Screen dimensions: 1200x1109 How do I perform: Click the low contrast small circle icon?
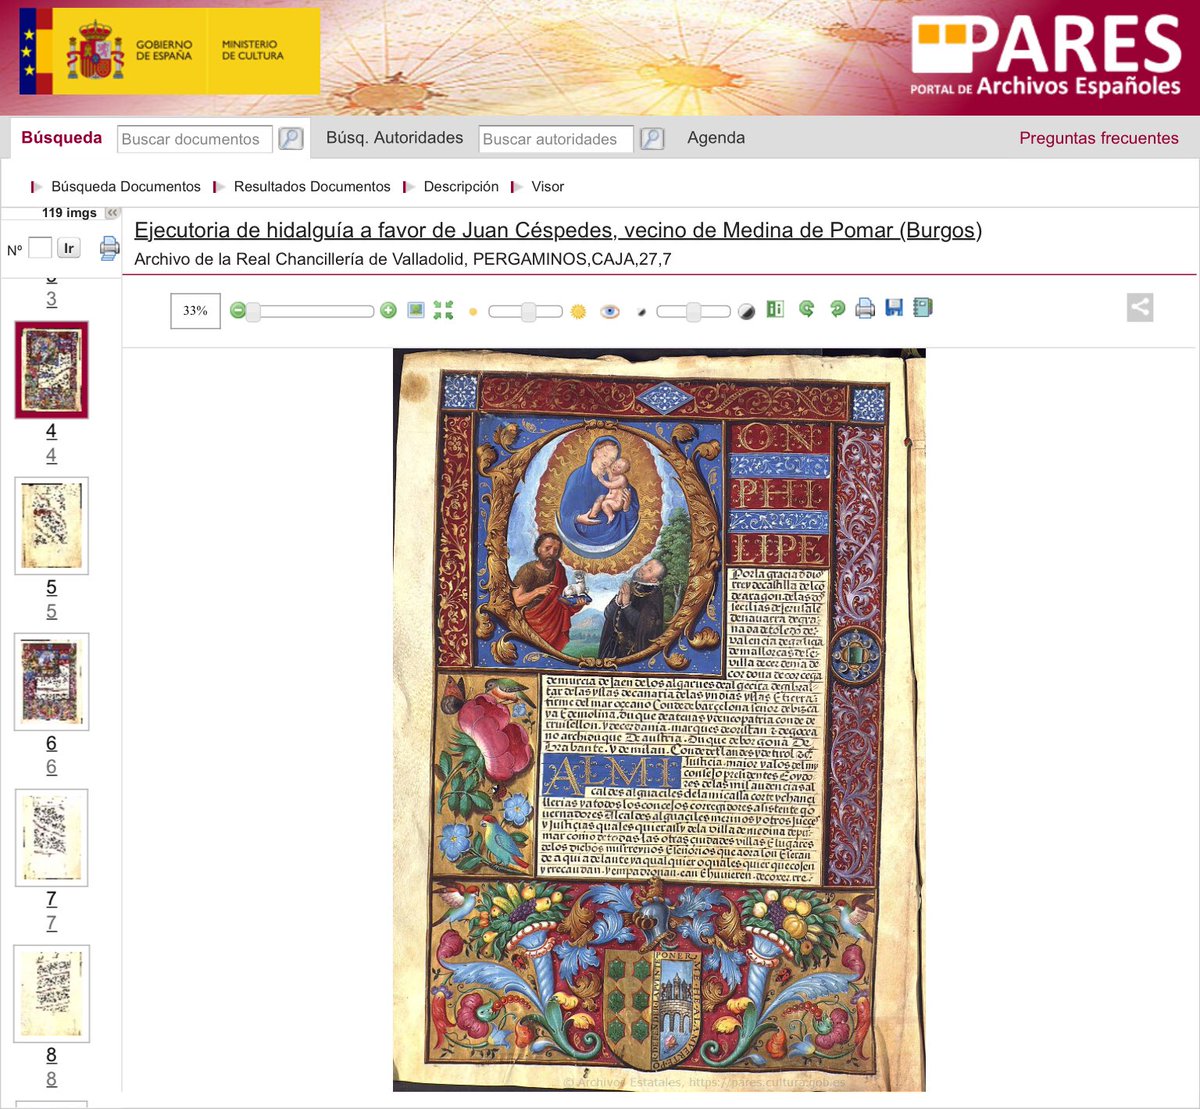click(x=641, y=313)
